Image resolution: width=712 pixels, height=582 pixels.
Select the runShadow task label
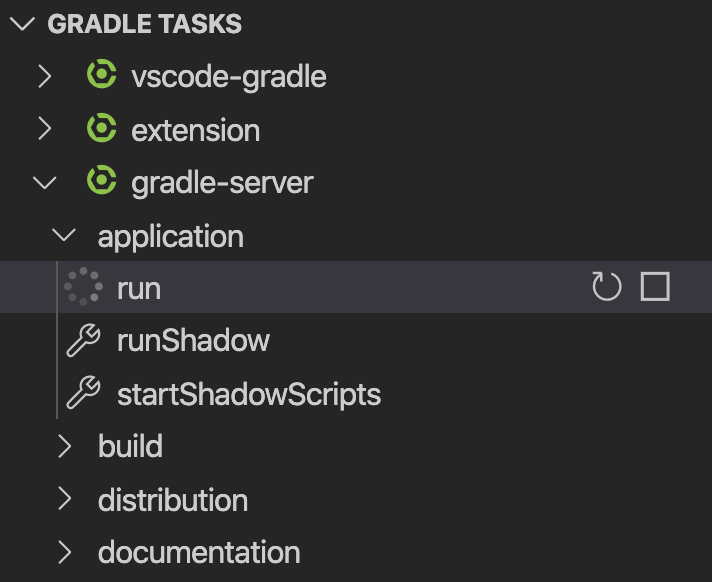point(193,341)
